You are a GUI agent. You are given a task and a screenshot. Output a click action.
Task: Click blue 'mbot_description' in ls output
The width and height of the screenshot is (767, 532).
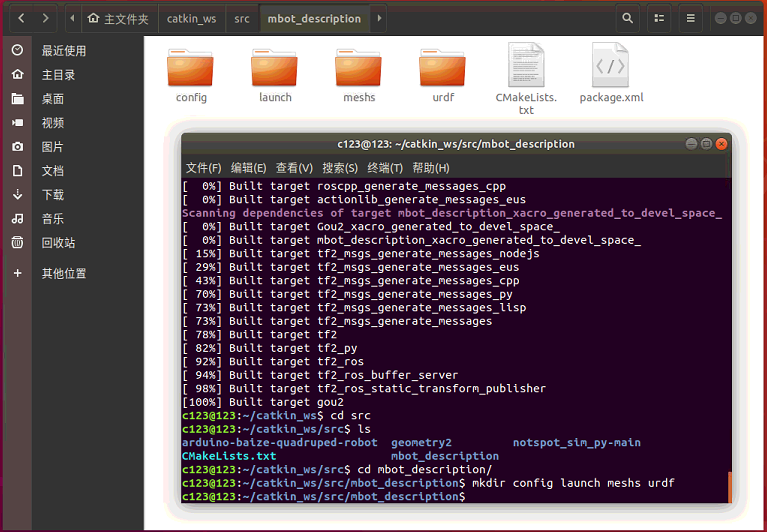[445, 456]
